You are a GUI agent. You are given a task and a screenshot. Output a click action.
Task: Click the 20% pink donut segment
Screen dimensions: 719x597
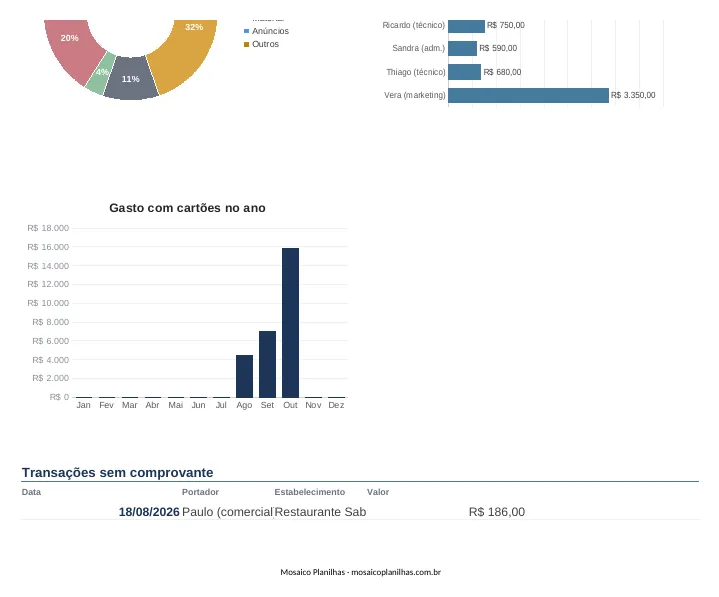tap(71, 50)
